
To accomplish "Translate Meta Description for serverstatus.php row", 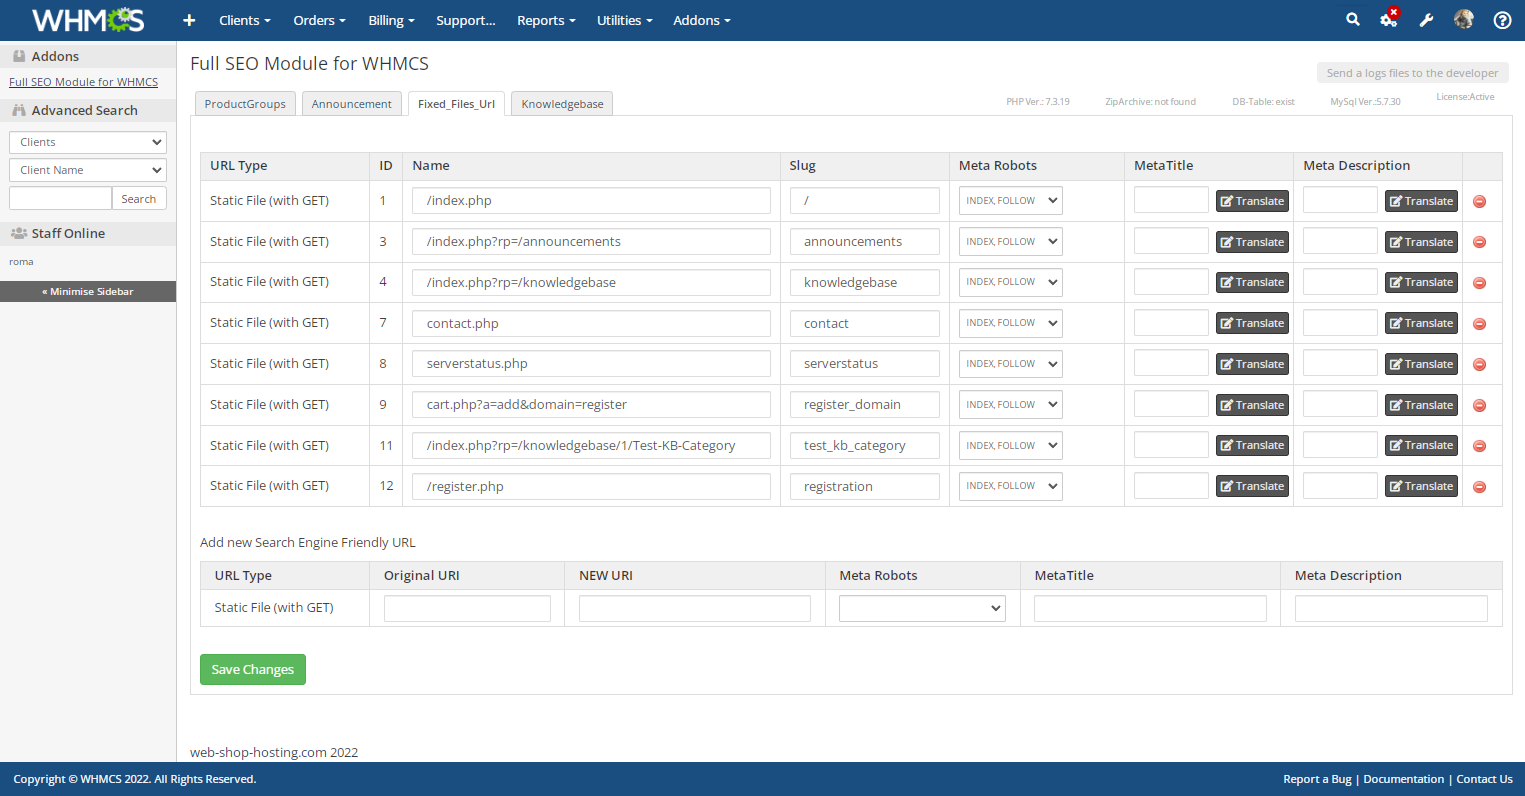I will [x=1421, y=364].
